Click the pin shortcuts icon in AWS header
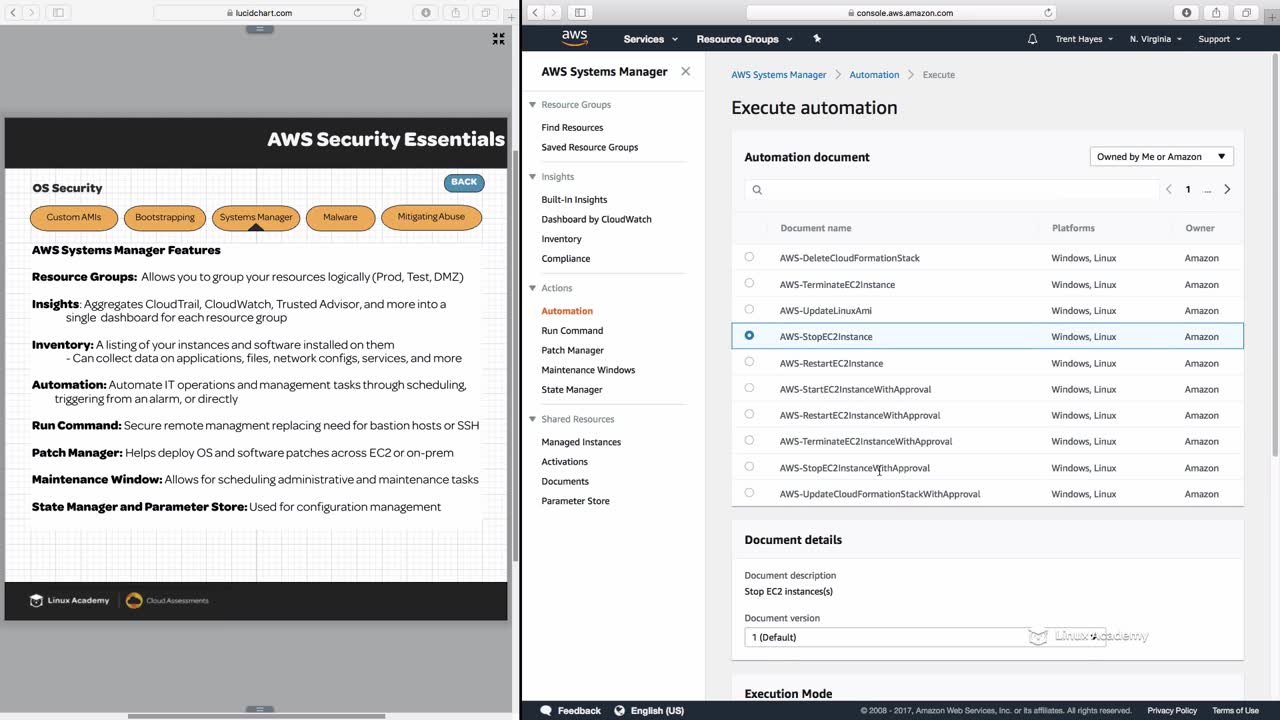Screen dimensions: 1280x720 (817, 39)
